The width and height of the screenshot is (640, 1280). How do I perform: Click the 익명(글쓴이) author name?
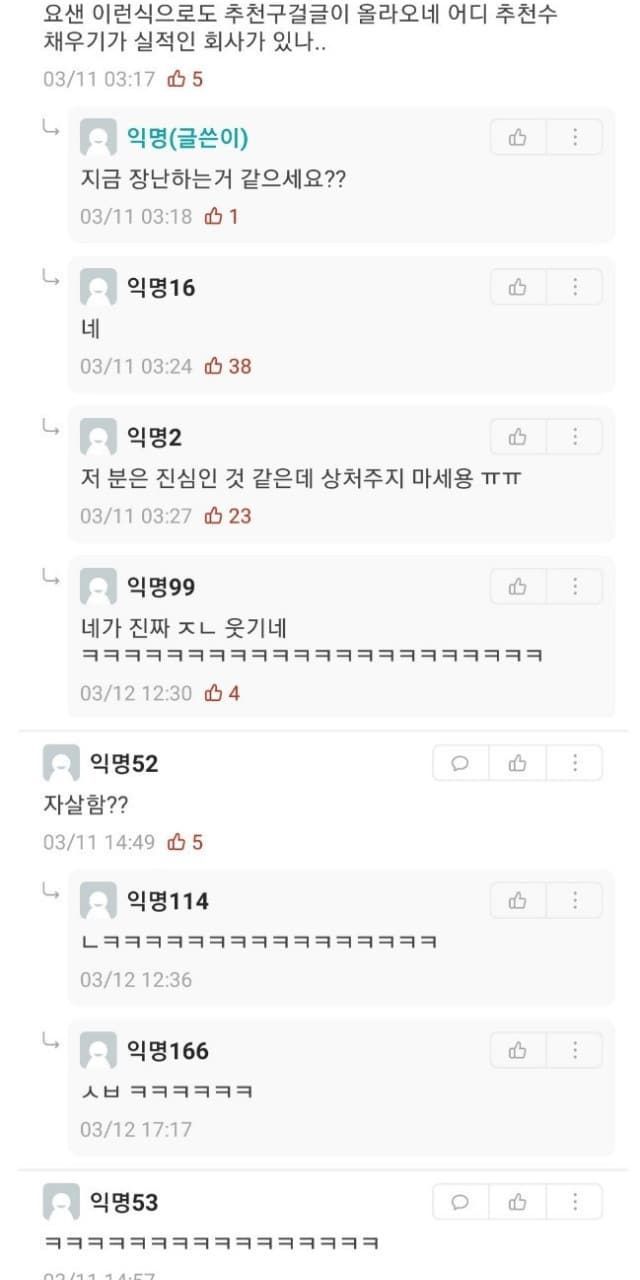point(188,138)
